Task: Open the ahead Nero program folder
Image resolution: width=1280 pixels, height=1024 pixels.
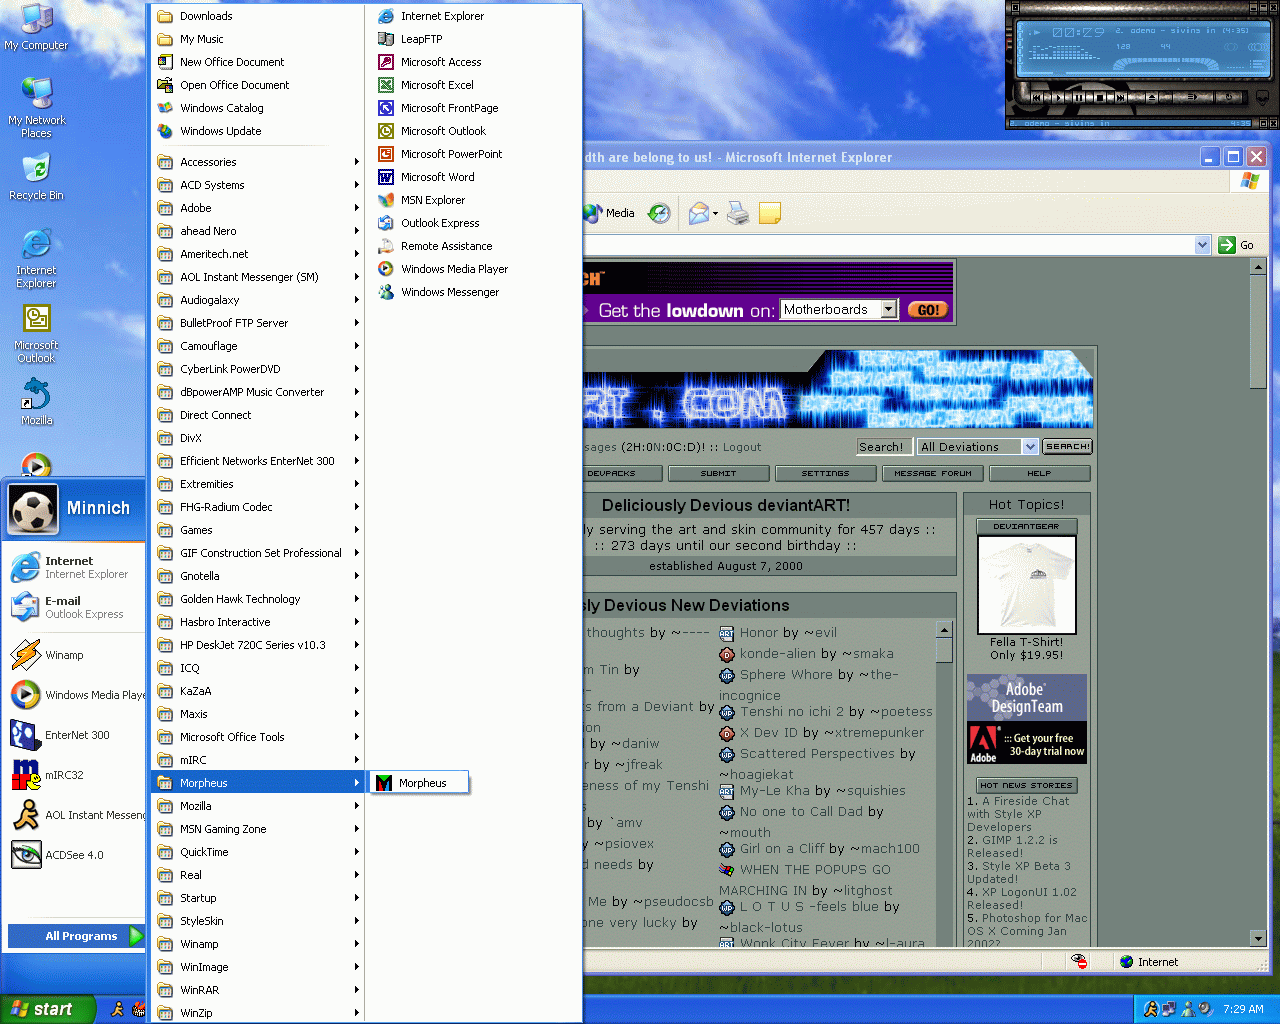Action: pyautogui.click(x=257, y=231)
